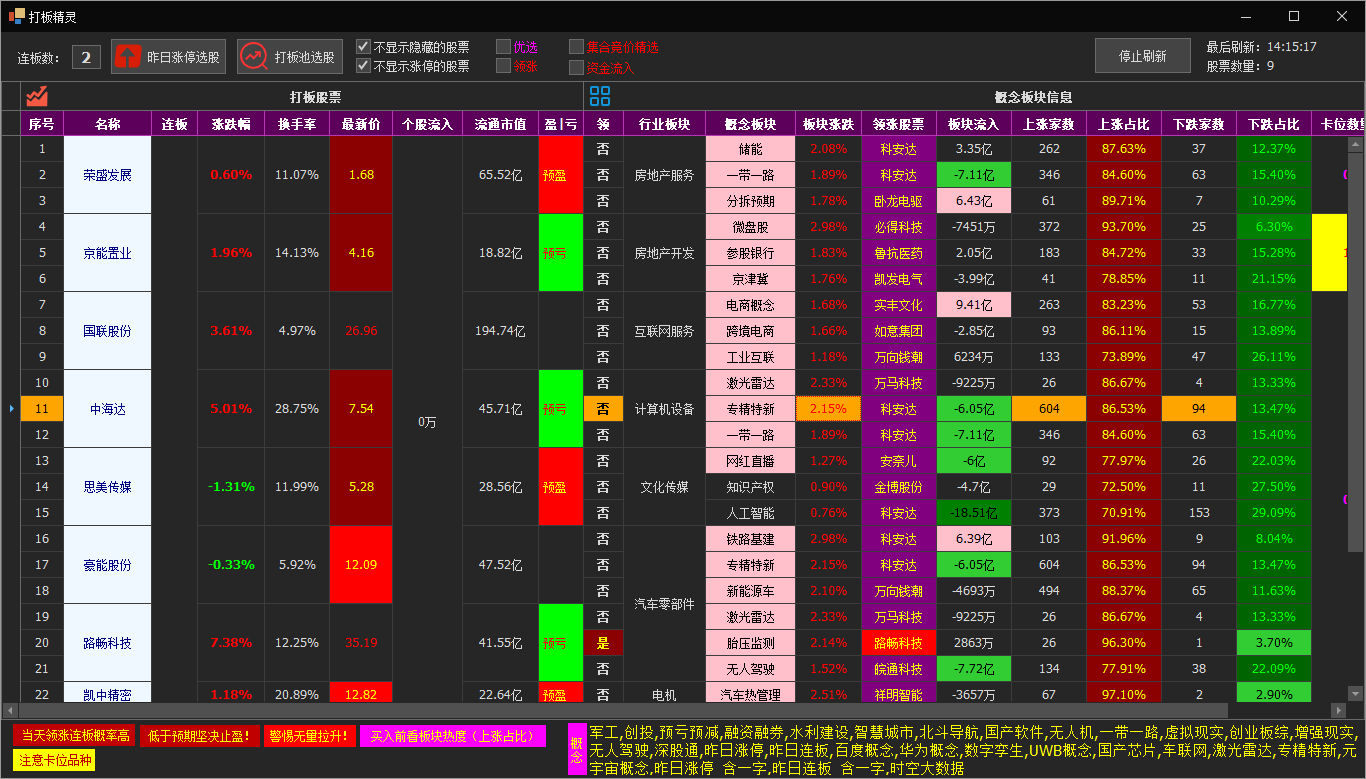Click leading stock 实丰文化 cell
The width and height of the screenshot is (1366, 779).
point(898,304)
